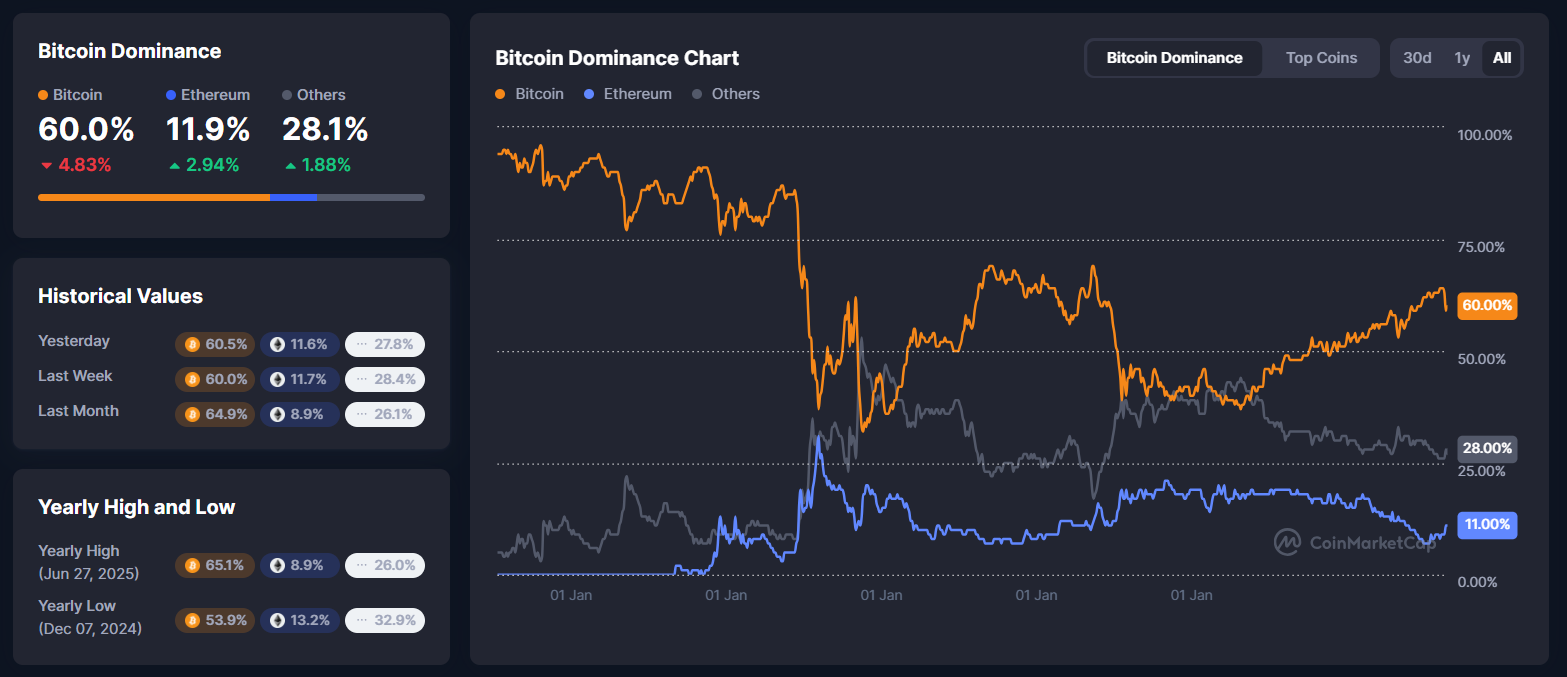Click the Bitcoin dot in the left dominance legend
1567x677 pixels.
(x=41, y=94)
